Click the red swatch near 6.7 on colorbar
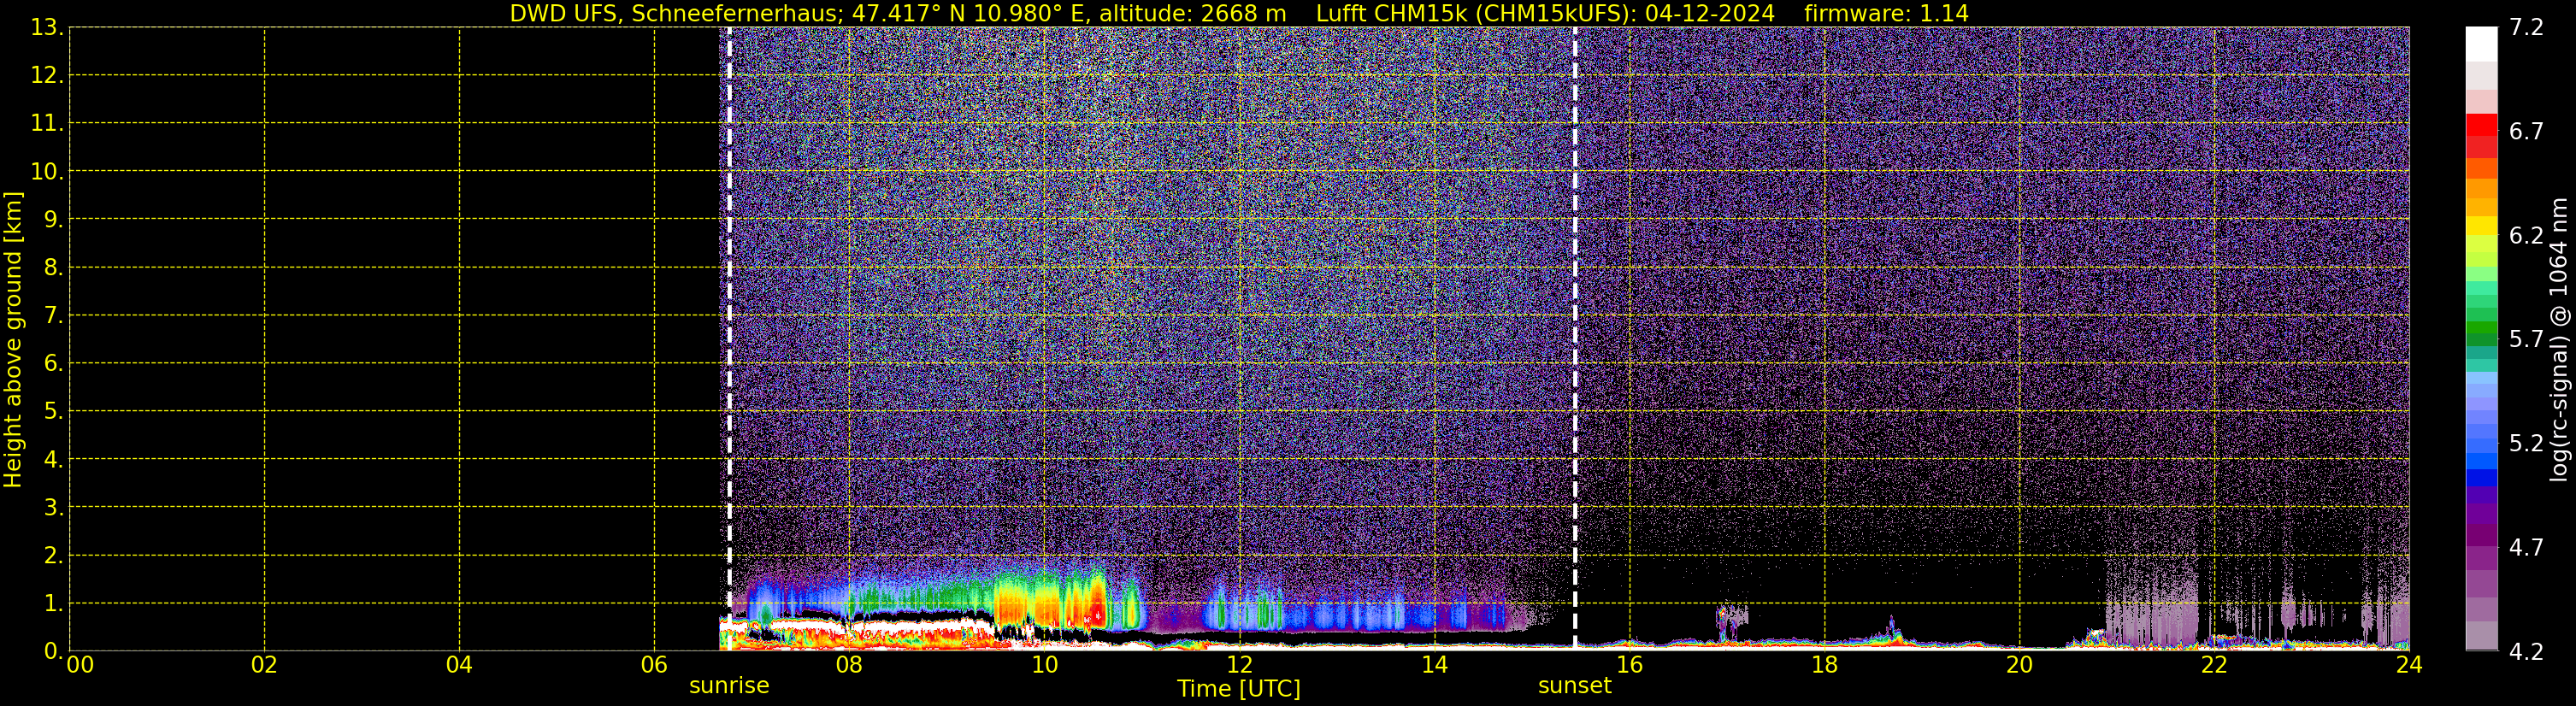Screen dimensions: 2576x706 point(2481,126)
